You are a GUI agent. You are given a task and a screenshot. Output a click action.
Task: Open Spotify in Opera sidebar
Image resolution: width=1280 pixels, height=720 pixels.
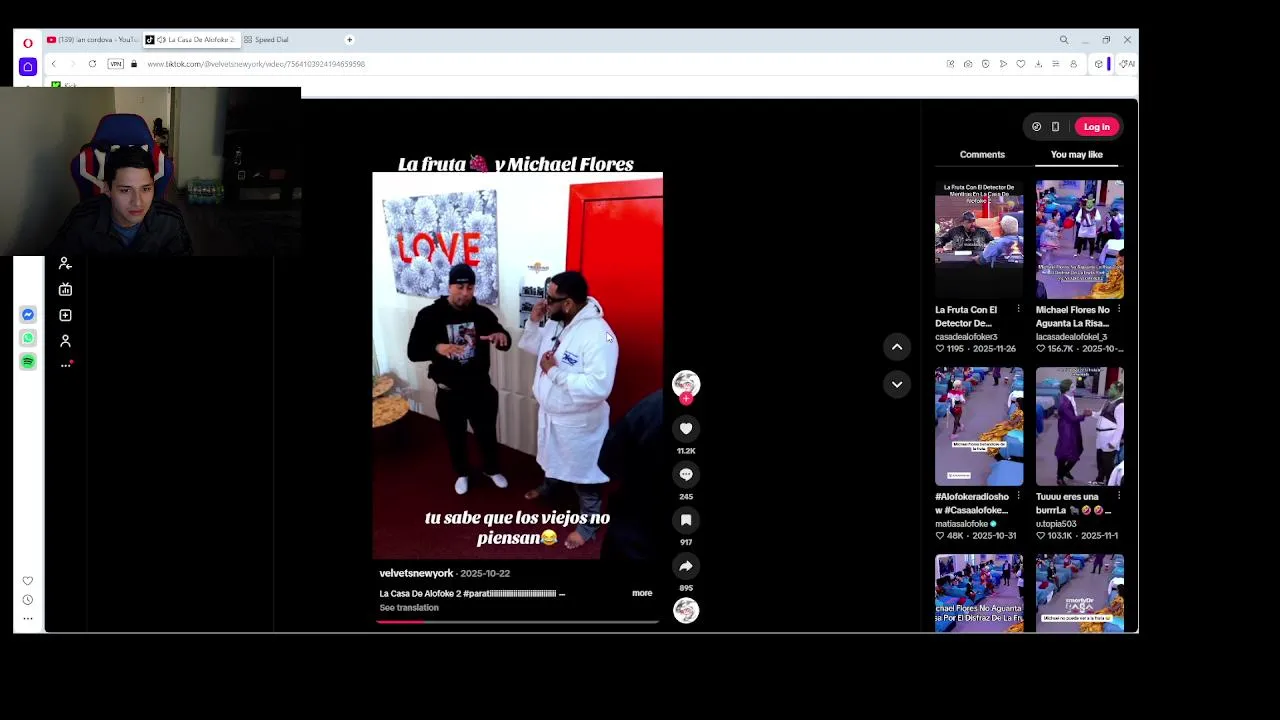coord(28,361)
